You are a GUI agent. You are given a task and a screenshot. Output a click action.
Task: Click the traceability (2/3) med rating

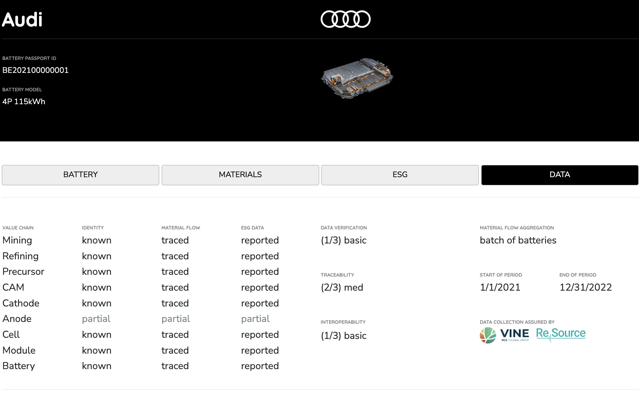click(x=342, y=288)
